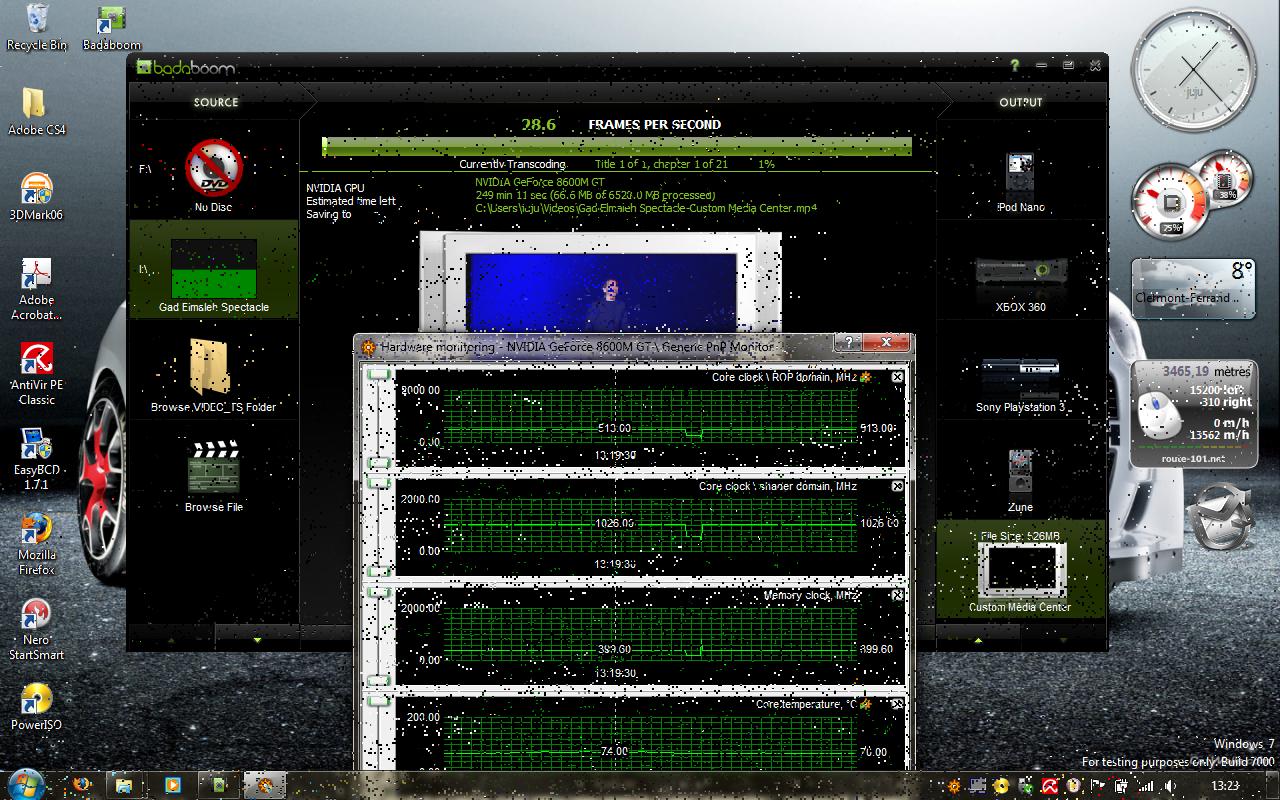Switch to Badaboom taskbar button
1280x800 pixels.
(219, 784)
